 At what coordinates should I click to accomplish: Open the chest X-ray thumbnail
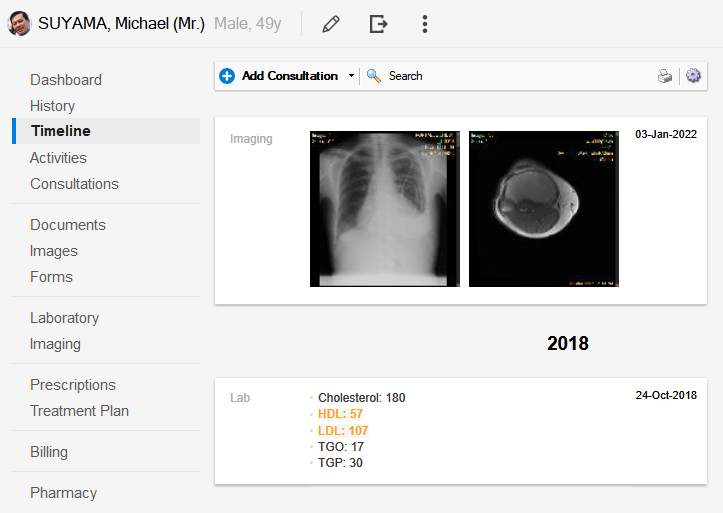385,209
